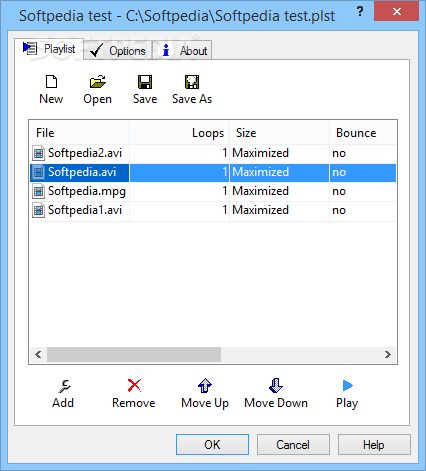Click the file icon beside Softpedia1.avi
Viewport: 426px width, 471px height.
[39, 210]
